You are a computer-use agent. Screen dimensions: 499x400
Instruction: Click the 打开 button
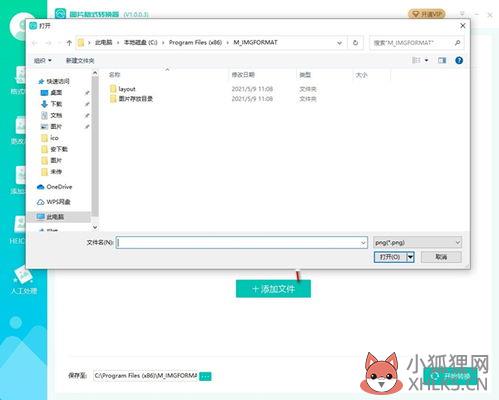390,257
